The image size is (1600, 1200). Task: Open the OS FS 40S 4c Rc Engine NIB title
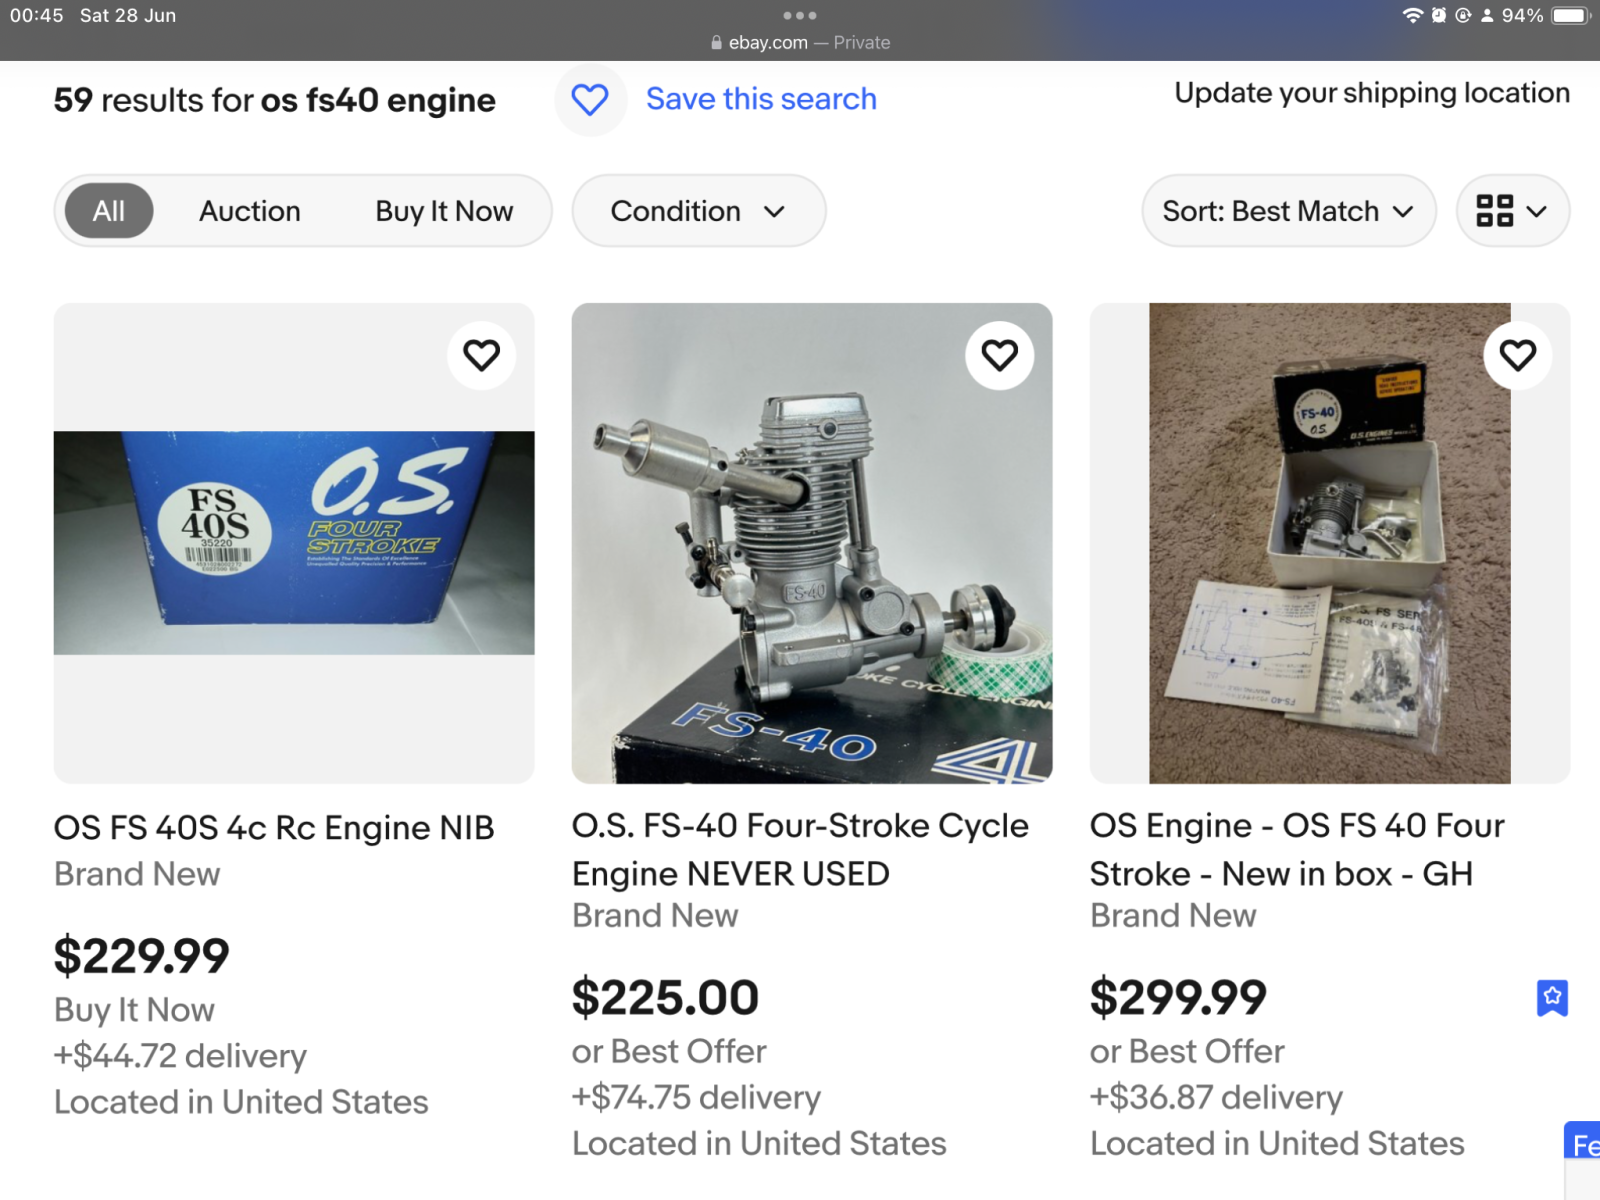(274, 828)
